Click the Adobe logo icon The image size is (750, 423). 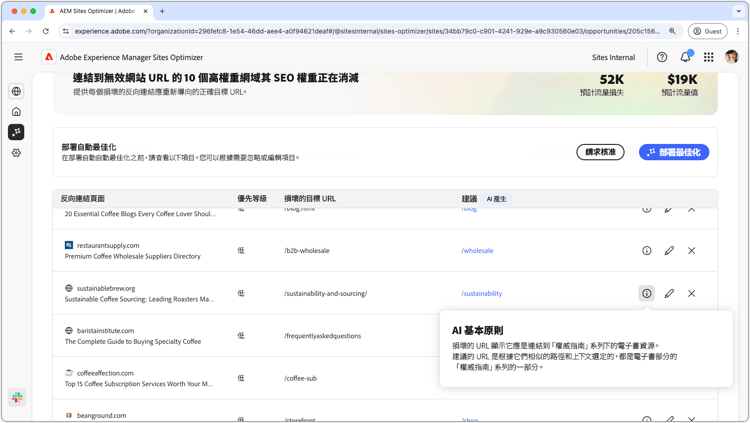coord(49,57)
